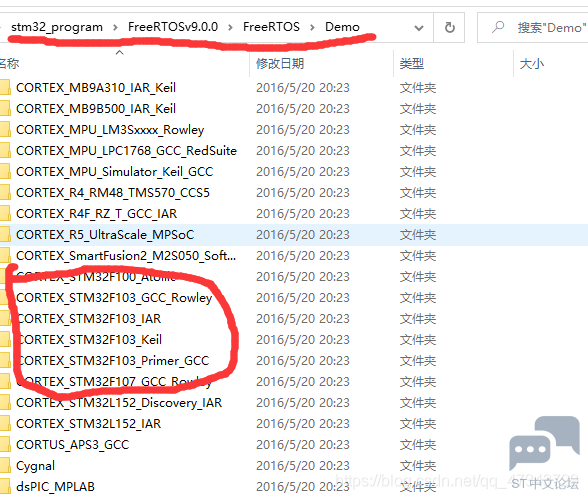
Task: Expand chevron after stm32_program in breadcrumb
Action: (115, 27)
